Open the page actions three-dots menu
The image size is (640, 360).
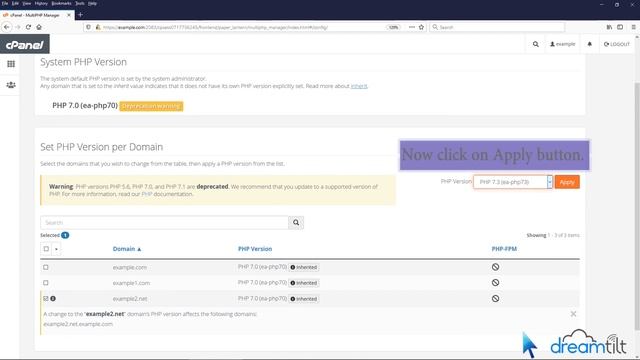click(411, 27)
